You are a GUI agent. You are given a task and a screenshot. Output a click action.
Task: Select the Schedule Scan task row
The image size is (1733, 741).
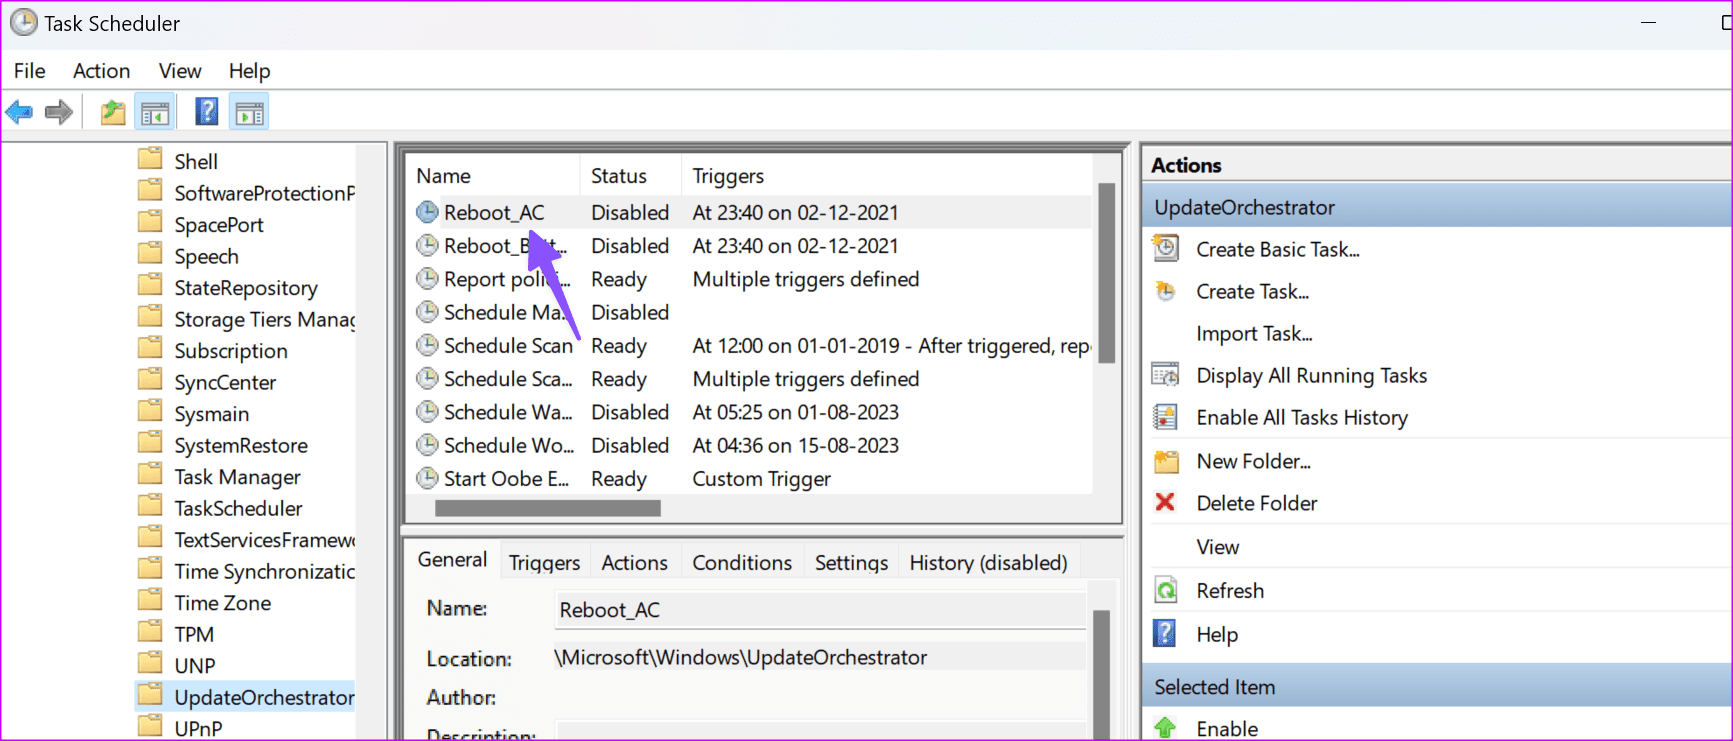pos(750,345)
